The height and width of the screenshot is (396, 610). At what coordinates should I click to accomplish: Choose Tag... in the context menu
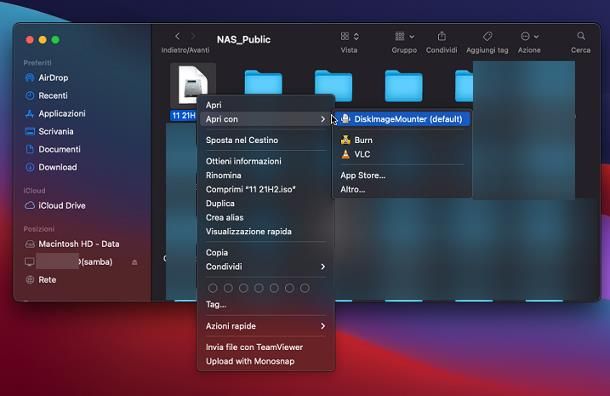click(x=266, y=304)
